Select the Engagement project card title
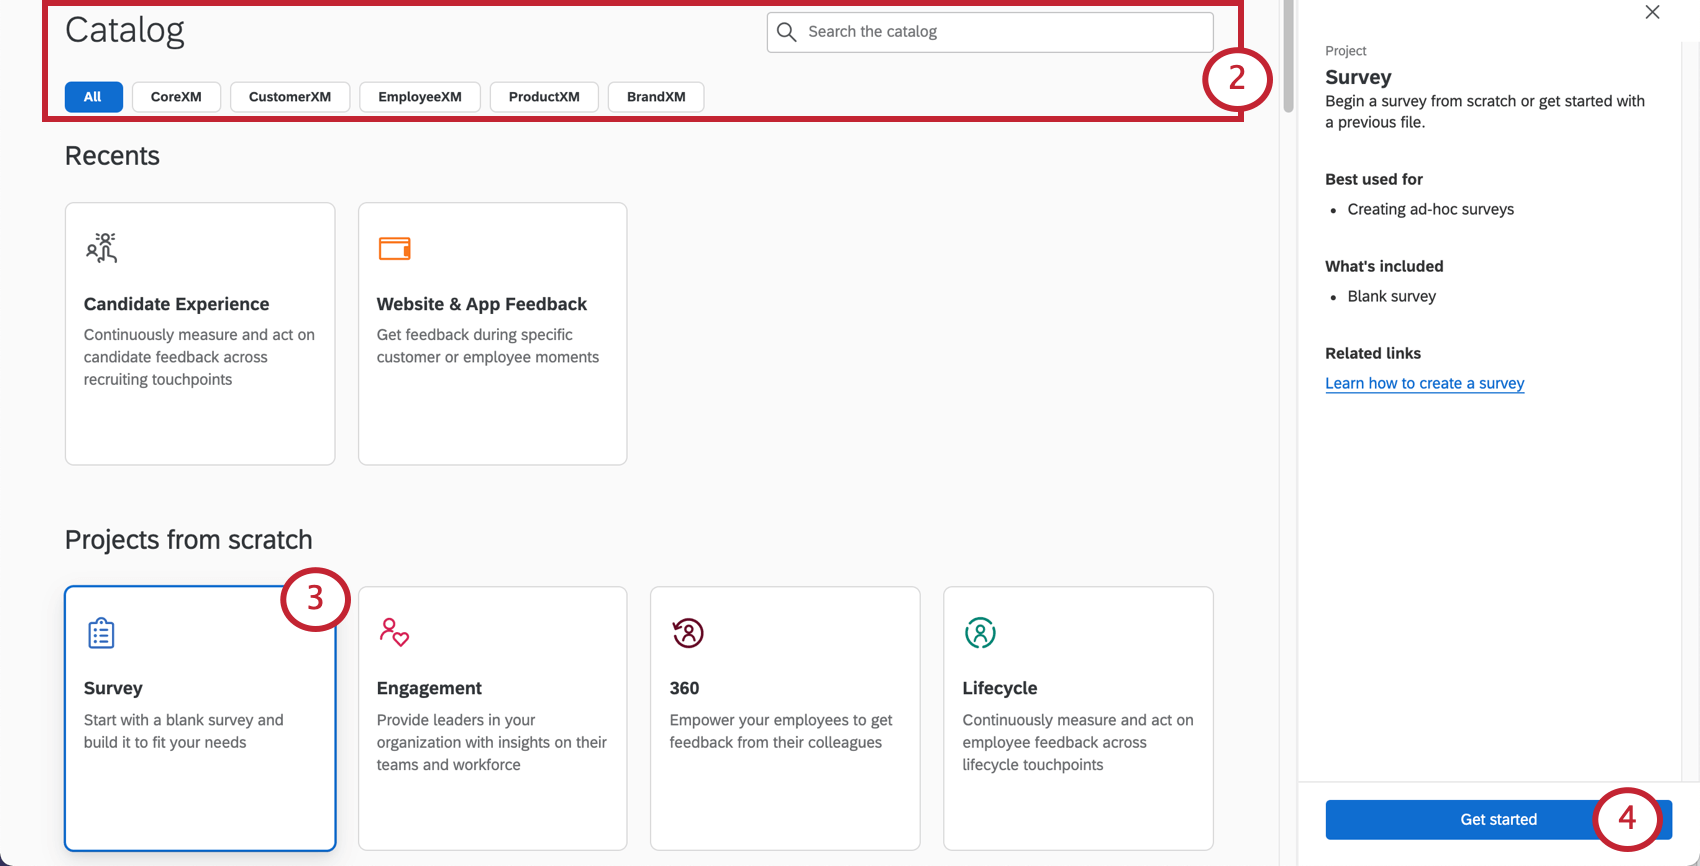 (x=429, y=688)
